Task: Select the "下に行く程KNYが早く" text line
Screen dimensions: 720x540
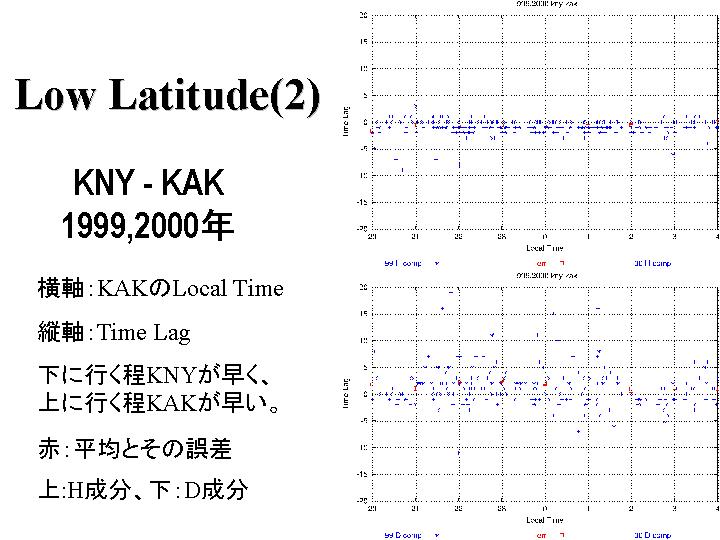Action: pyautogui.click(x=155, y=375)
